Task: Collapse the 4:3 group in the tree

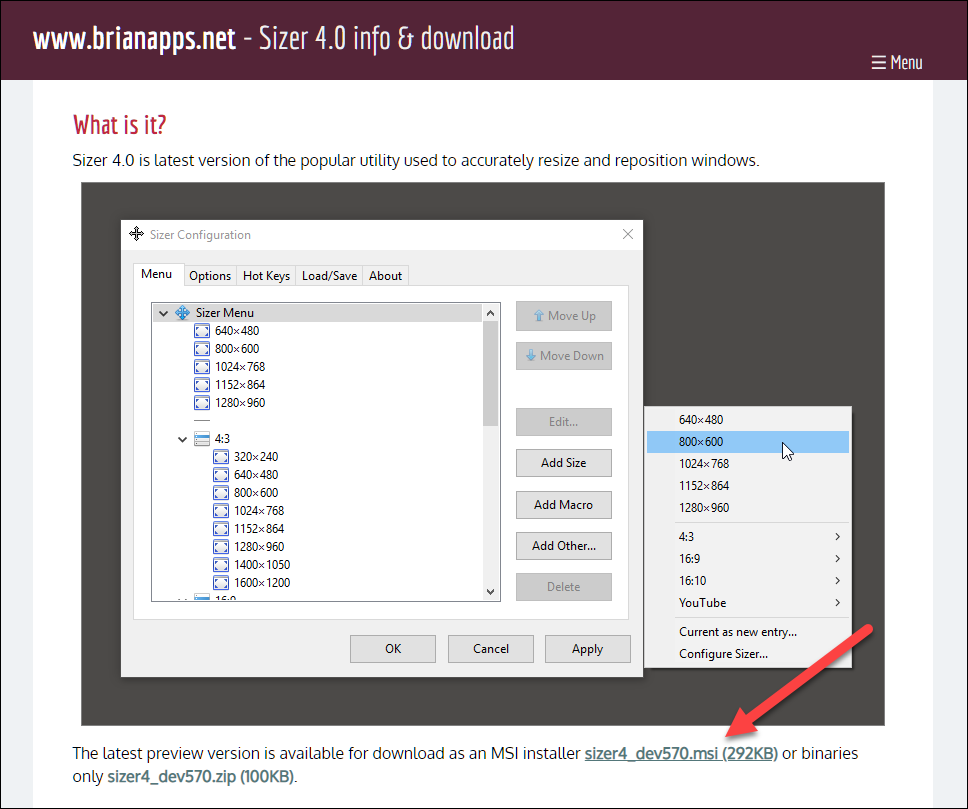Action: coord(182,439)
